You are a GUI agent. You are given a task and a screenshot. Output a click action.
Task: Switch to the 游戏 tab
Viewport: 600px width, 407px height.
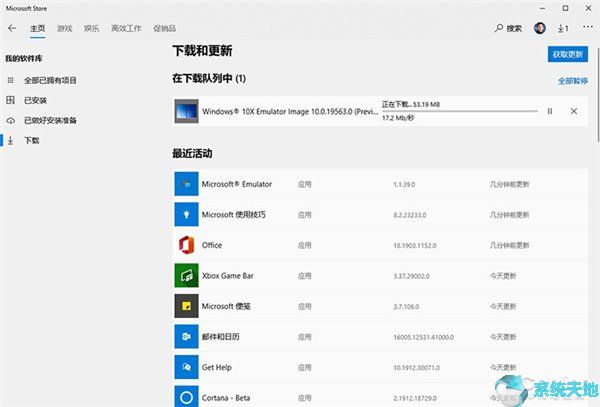(x=65, y=28)
